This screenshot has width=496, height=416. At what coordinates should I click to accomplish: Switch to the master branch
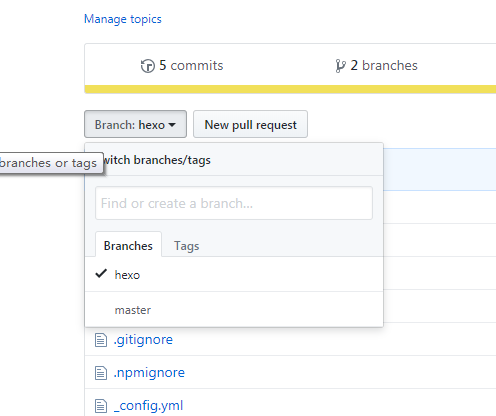tap(234, 310)
